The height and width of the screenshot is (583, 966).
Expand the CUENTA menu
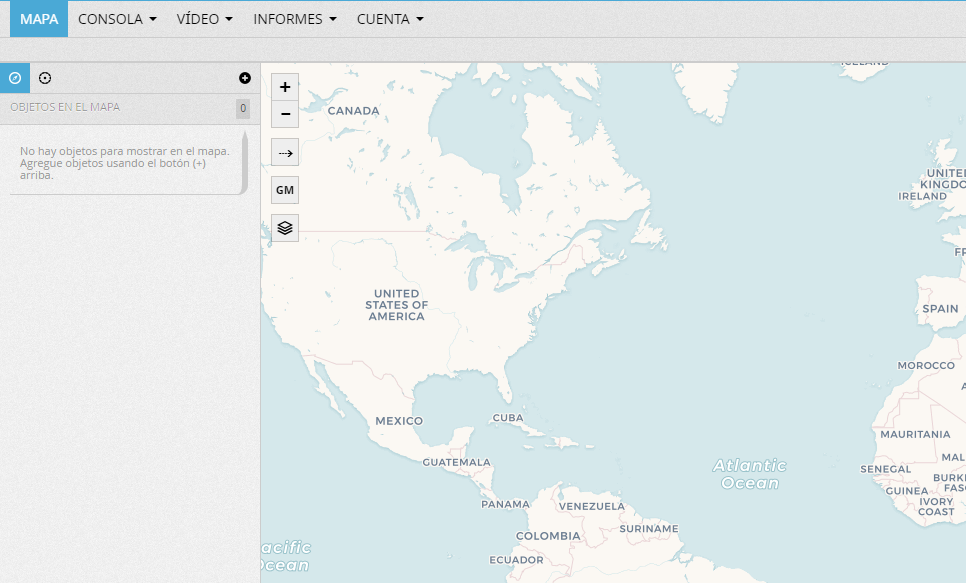[x=390, y=19]
